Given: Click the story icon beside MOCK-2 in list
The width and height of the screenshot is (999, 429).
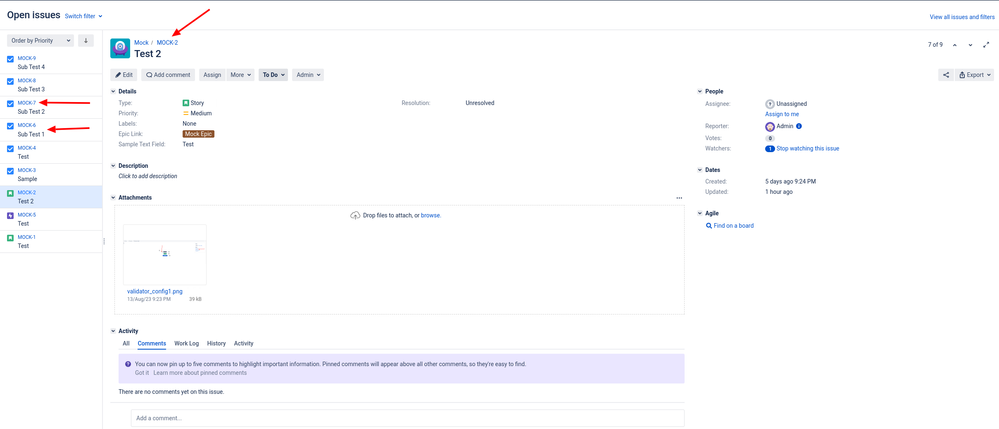Looking at the screenshot, I should click(10, 193).
